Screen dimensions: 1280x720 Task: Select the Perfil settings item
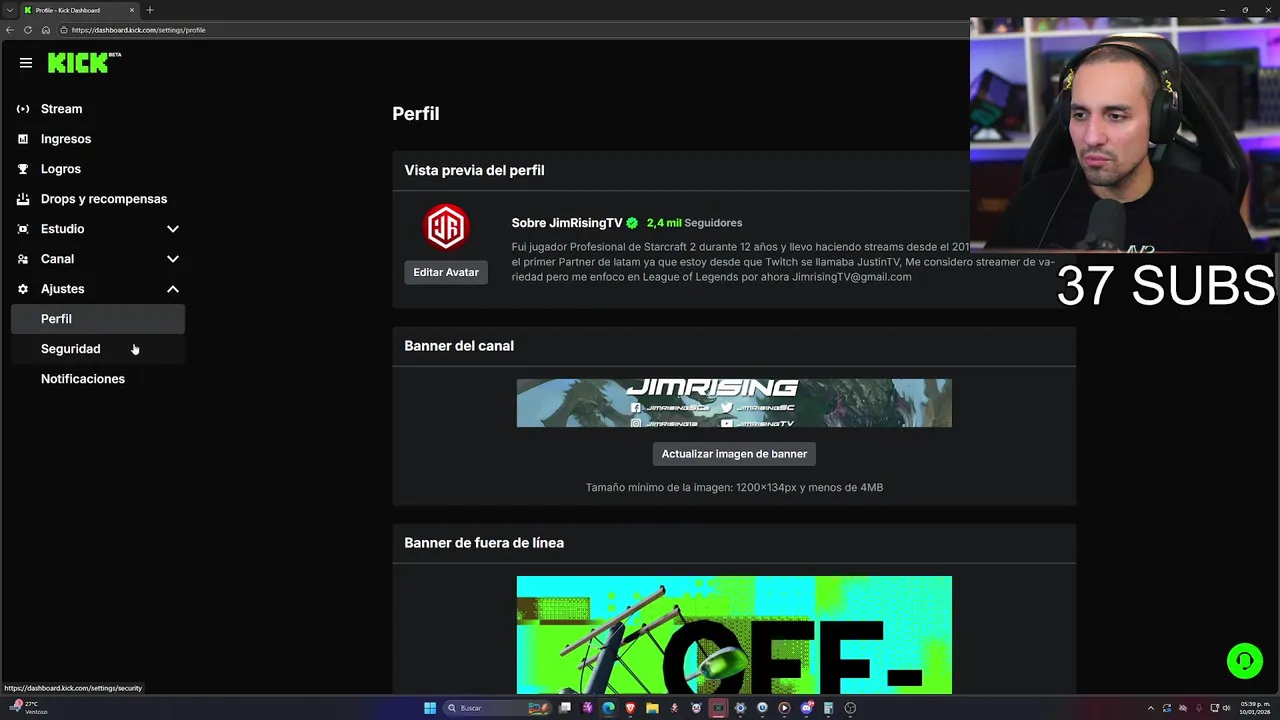coord(98,319)
